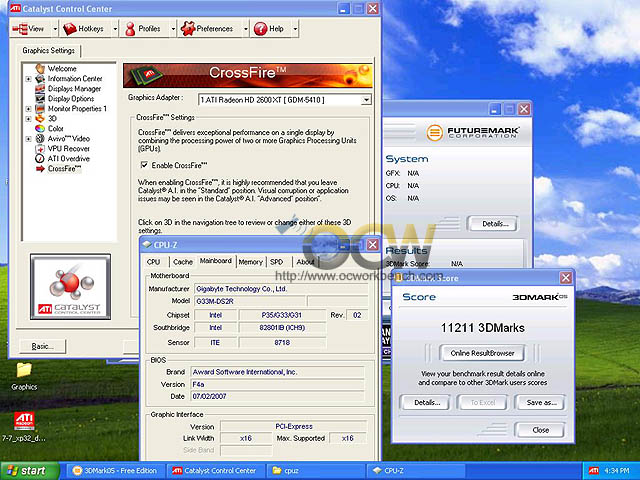Viewport: 640px width, 480px height.
Task: Click the ATI Catalyst logo thumbnail
Action: [x=70, y=287]
